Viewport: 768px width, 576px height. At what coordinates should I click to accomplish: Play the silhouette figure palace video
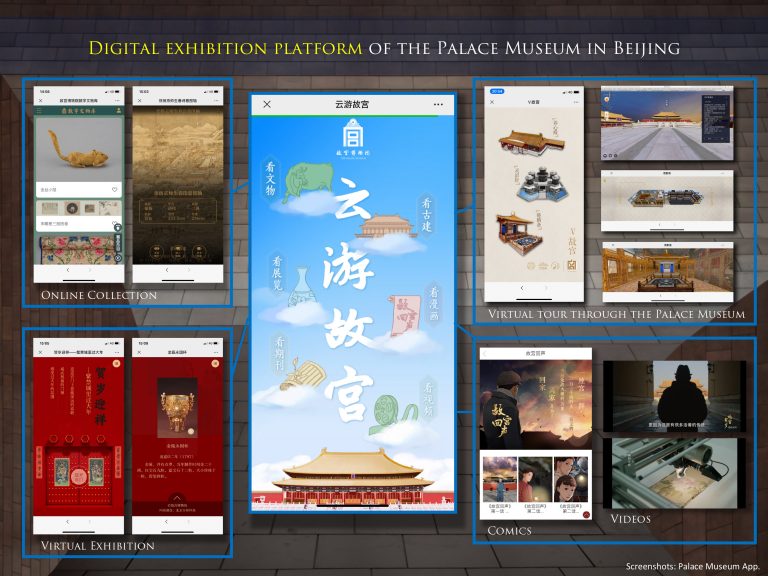click(x=675, y=396)
